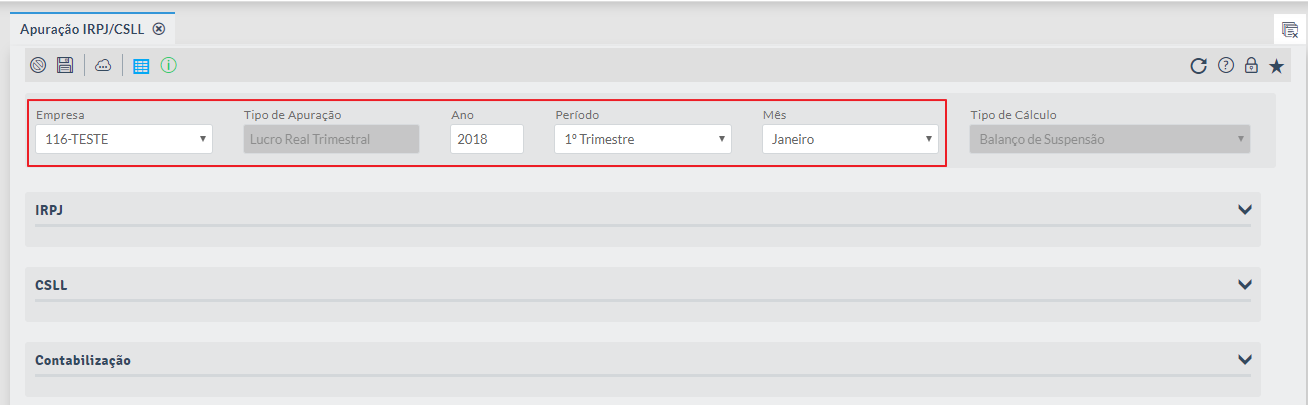
Task: Open help with the question mark icon
Action: coord(1225,67)
